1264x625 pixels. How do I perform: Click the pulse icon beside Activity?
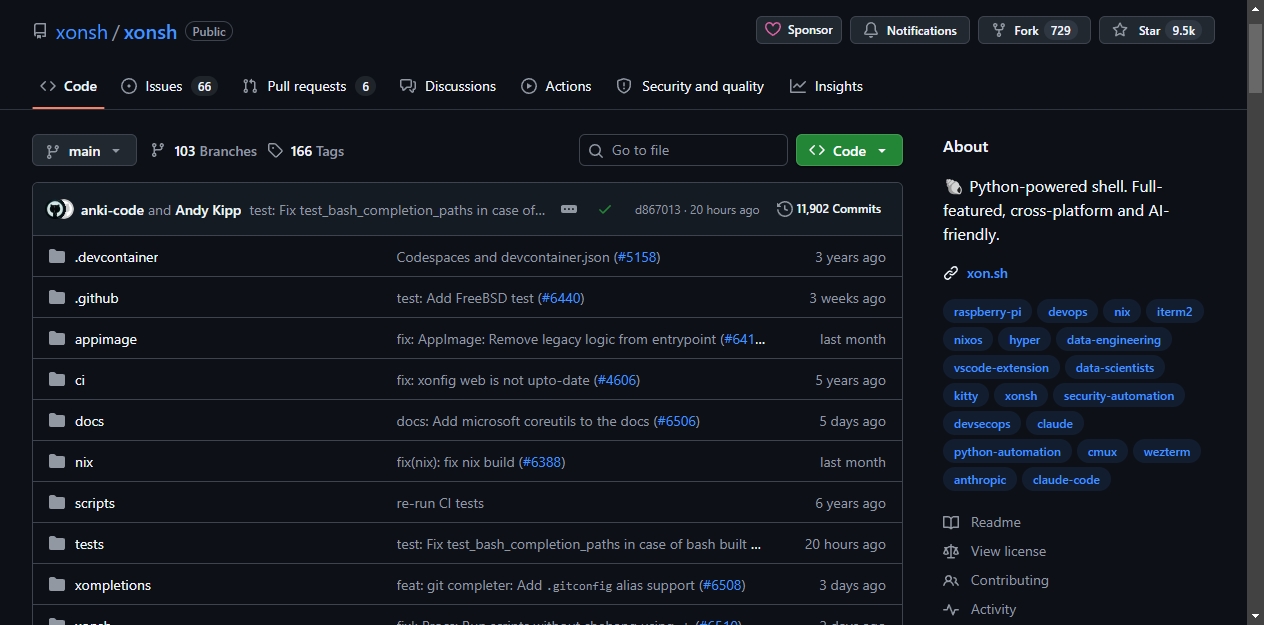(951, 609)
